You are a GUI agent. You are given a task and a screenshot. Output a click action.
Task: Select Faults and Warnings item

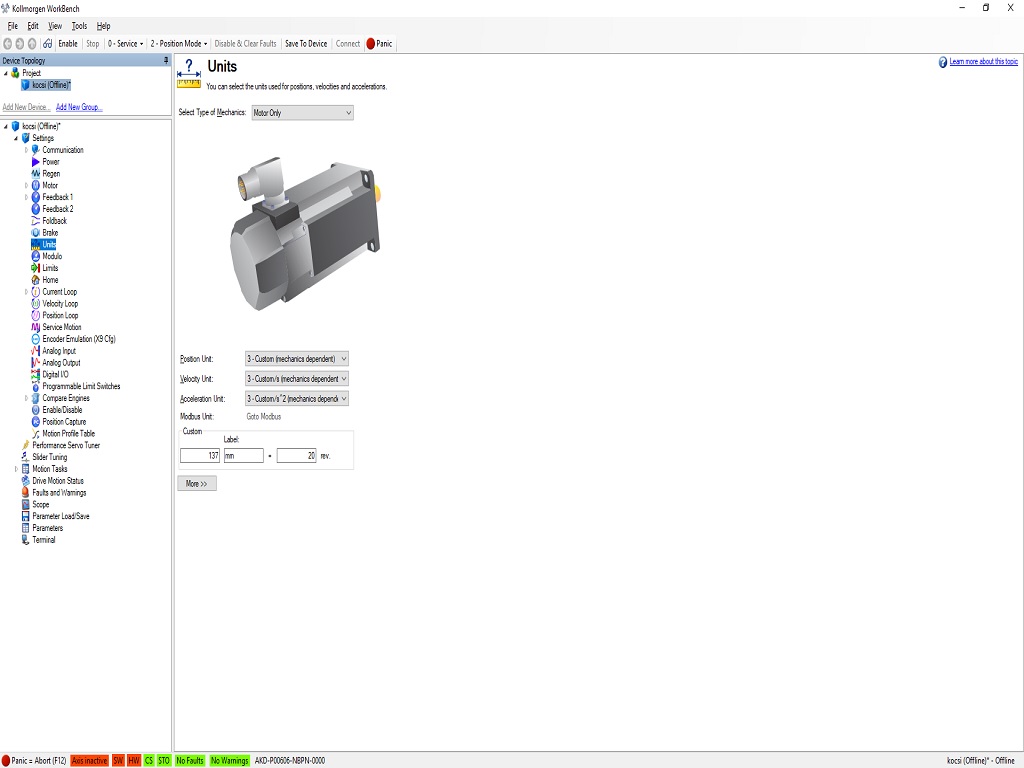(59, 493)
